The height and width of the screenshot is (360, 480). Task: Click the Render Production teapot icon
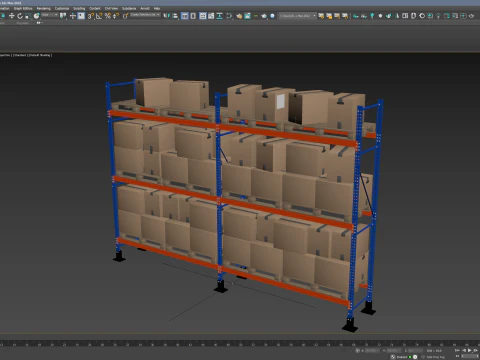tap(264, 16)
